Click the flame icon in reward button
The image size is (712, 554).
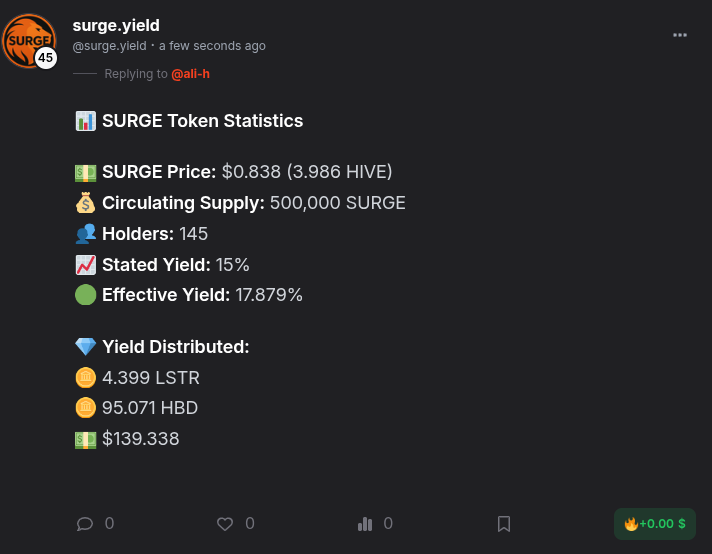(631, 524)
